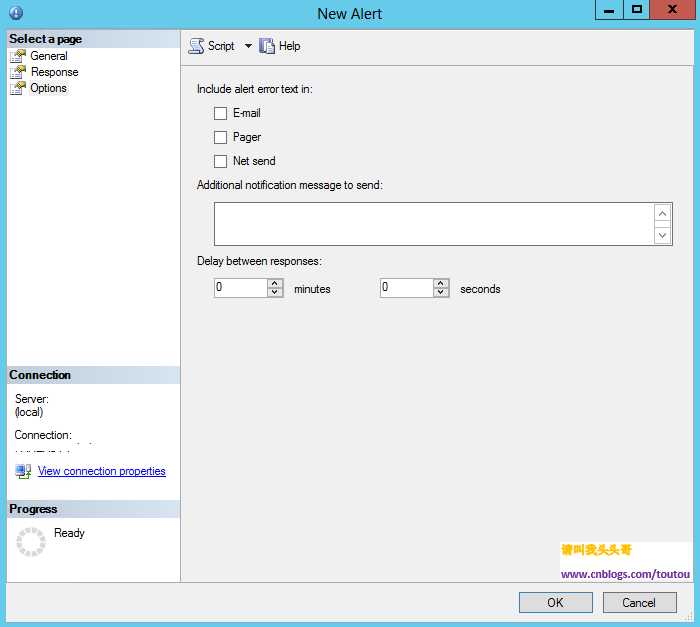Image resolution: width=700 pixels, height=627 pixels.
Task: Click the Script button label
Action: pos(221,46)
